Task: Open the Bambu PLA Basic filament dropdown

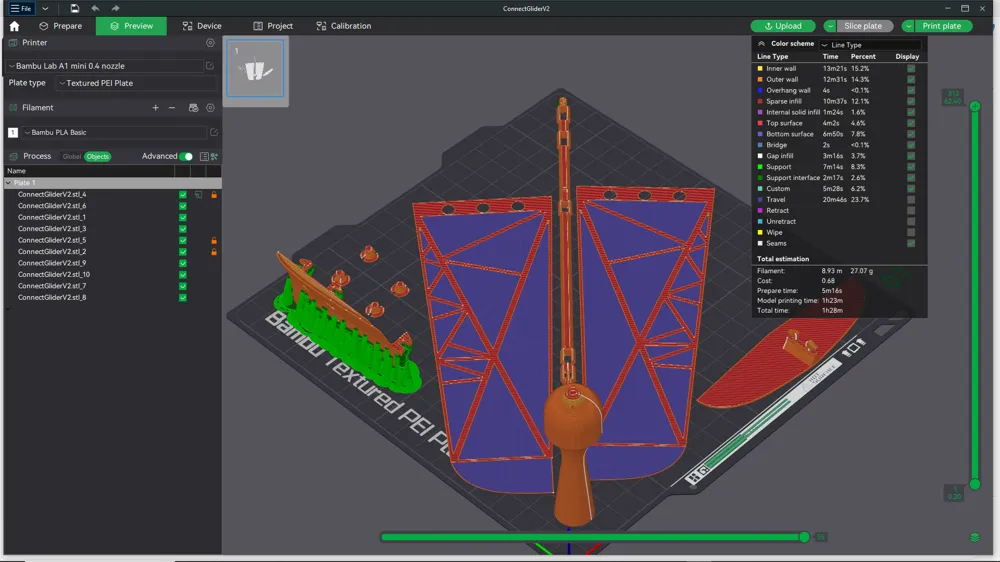Action: [114, 132]
